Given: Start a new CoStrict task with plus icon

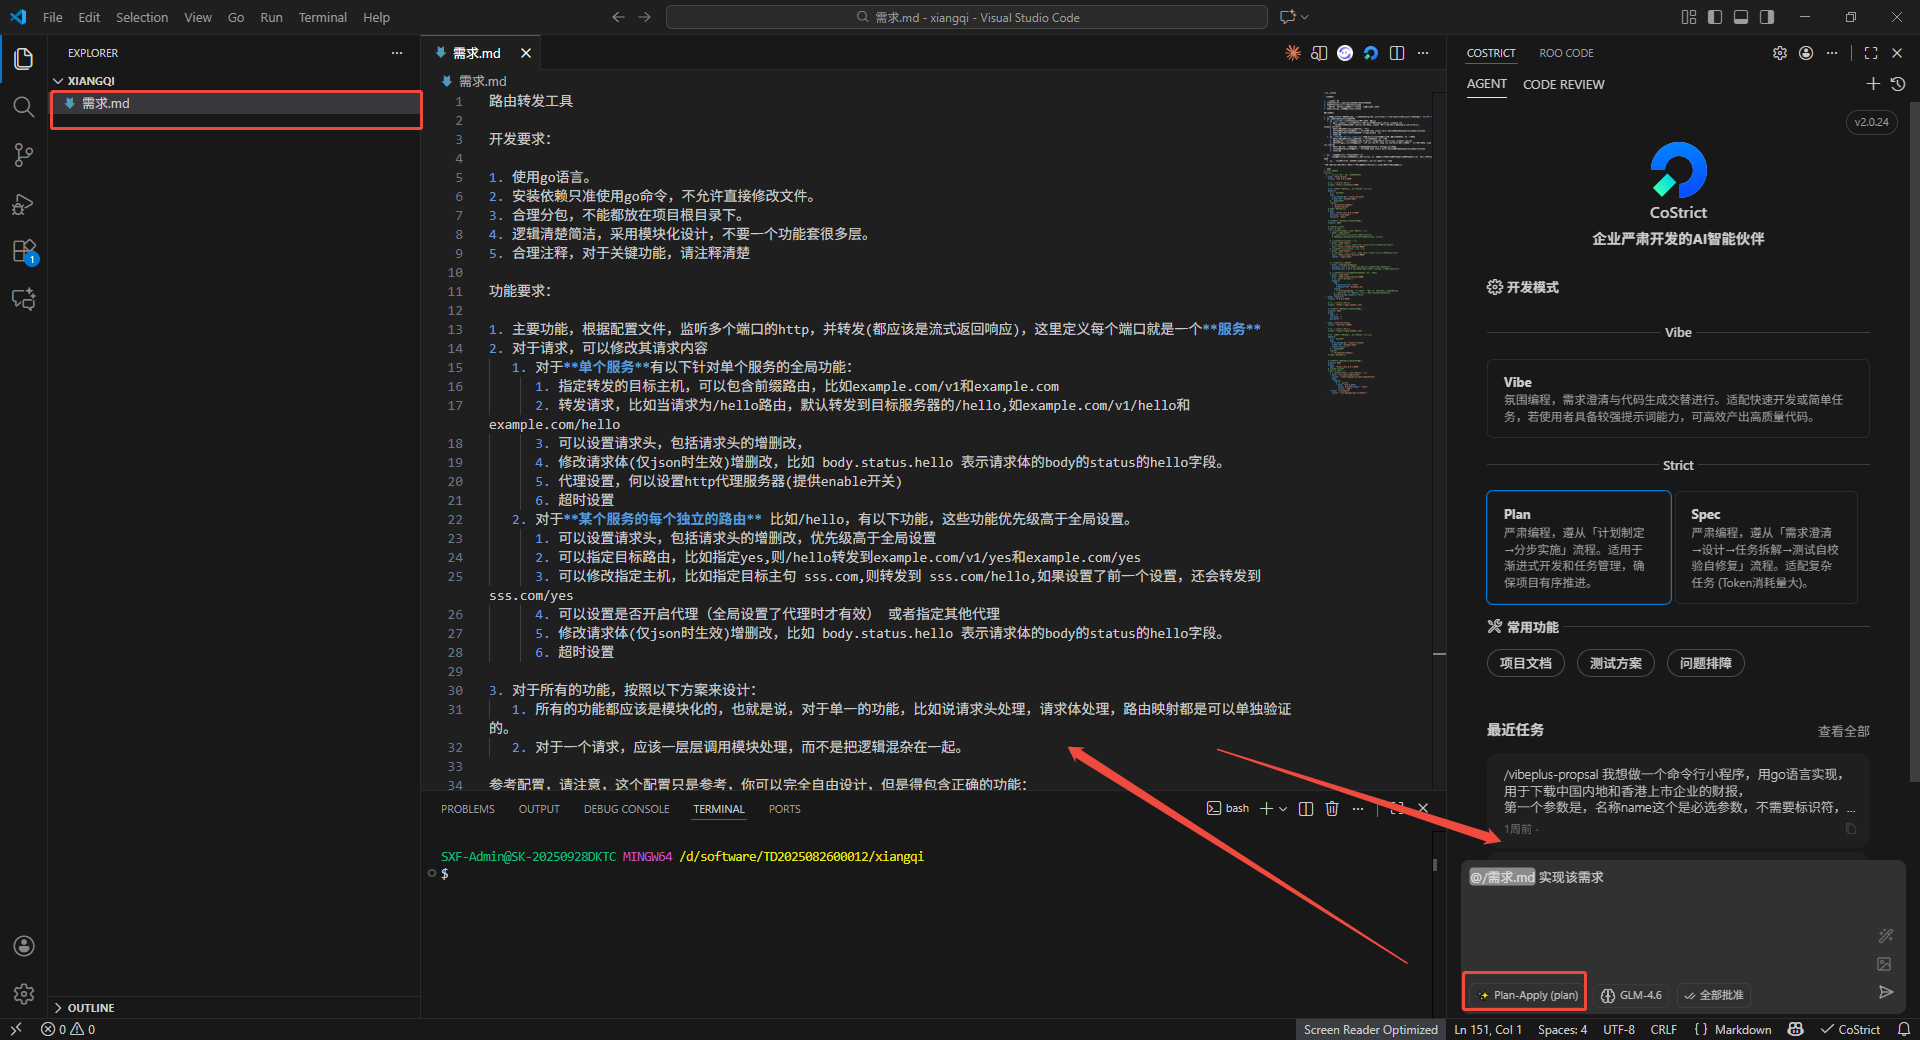Looking at the screenshot, I should click(1873, 84).
